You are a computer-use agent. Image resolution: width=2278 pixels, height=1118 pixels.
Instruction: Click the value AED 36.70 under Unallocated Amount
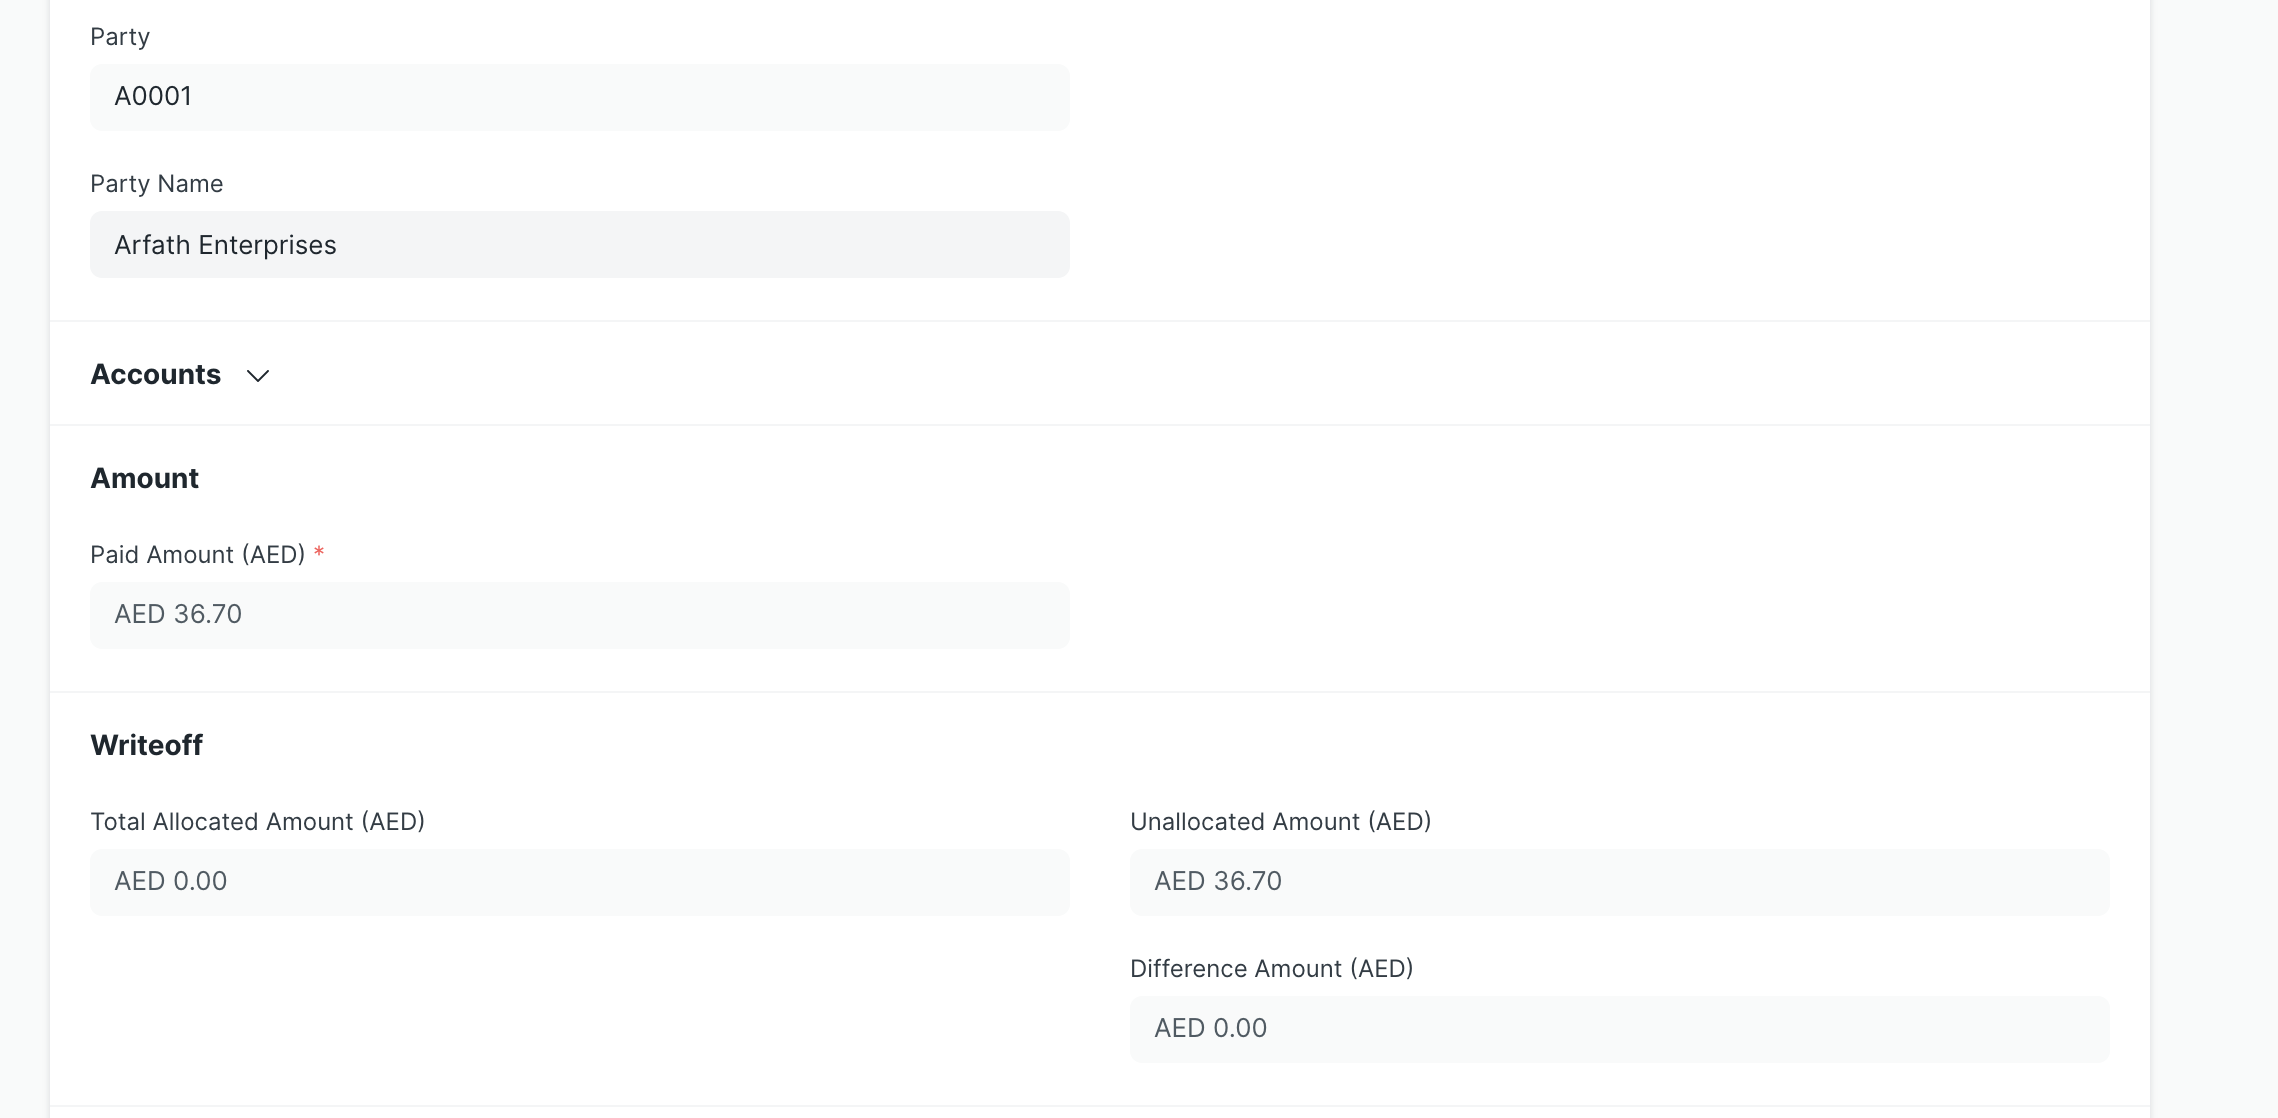coord(1218,881)
